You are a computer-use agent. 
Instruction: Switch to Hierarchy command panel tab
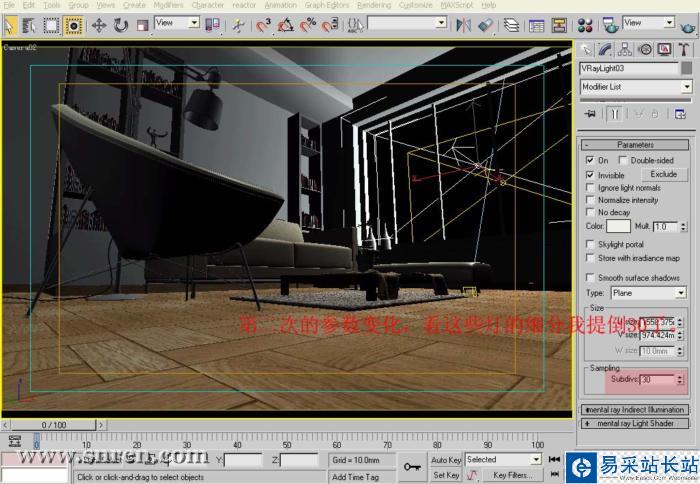tap(625, 50)
